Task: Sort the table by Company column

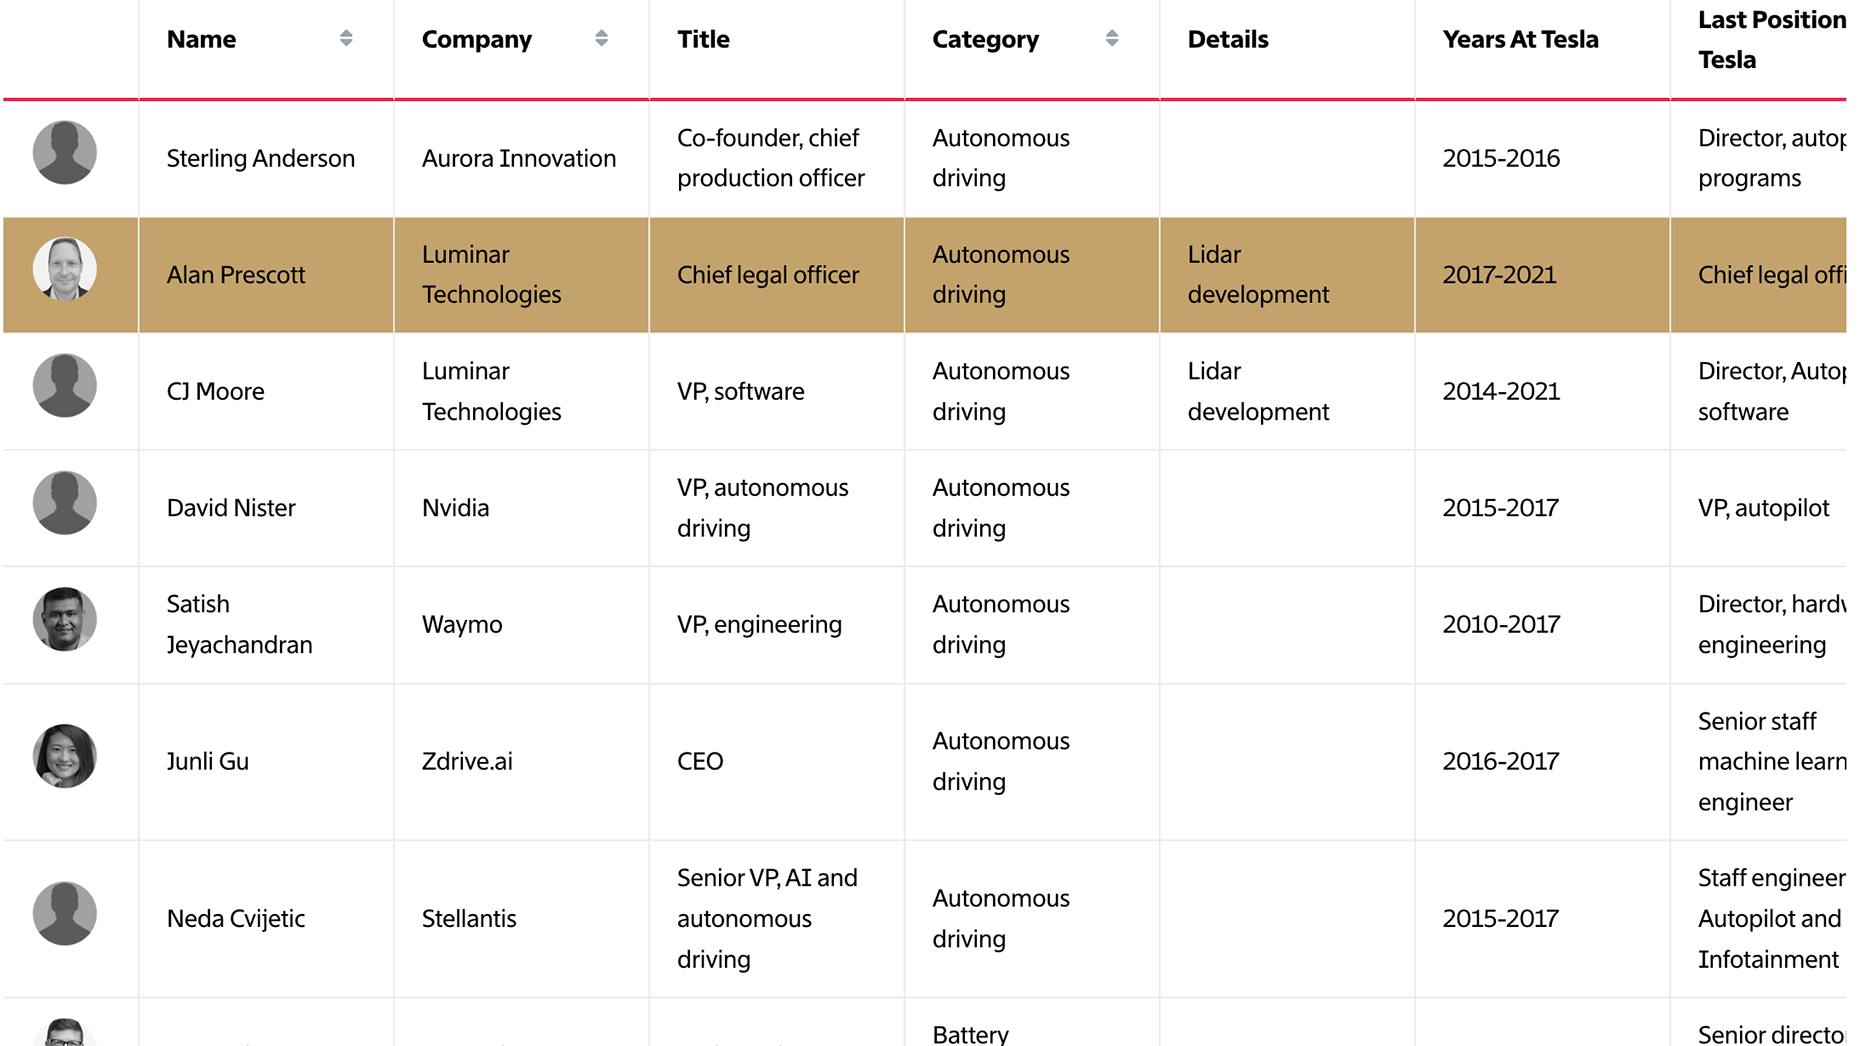Action: tap(600, 40)
